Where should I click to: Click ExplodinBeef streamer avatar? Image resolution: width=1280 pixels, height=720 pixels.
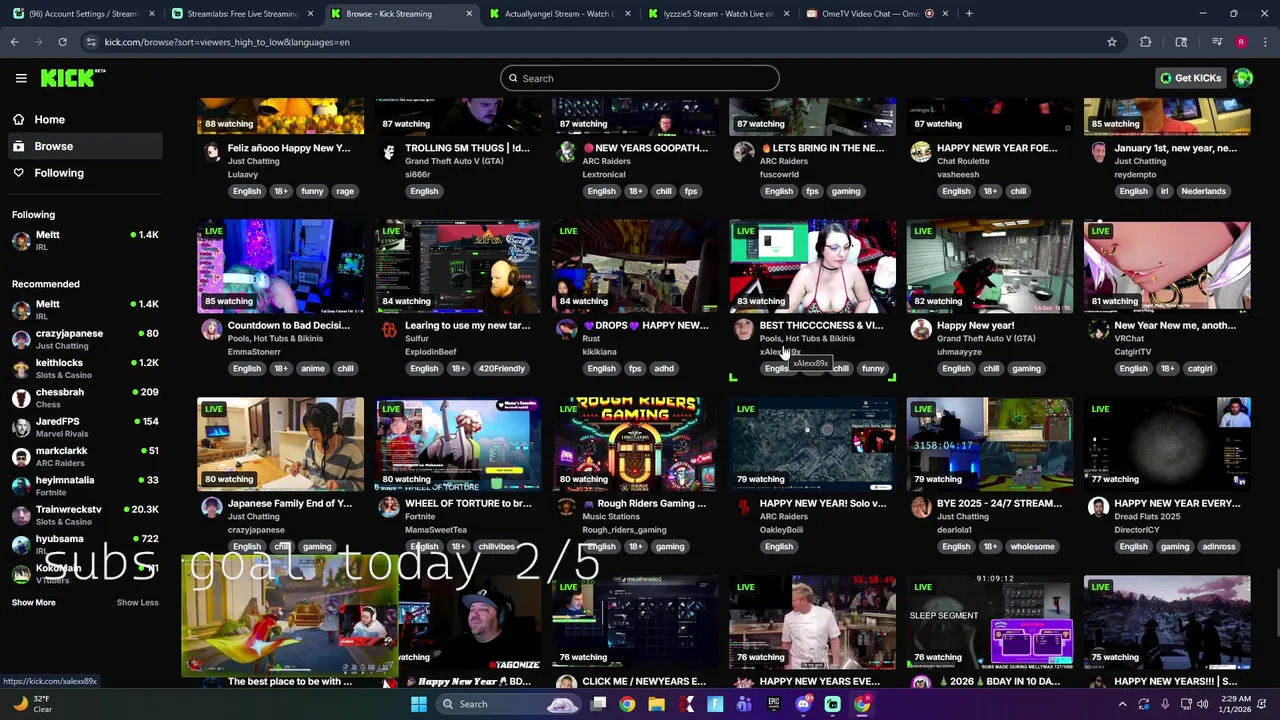click(389, 330)
